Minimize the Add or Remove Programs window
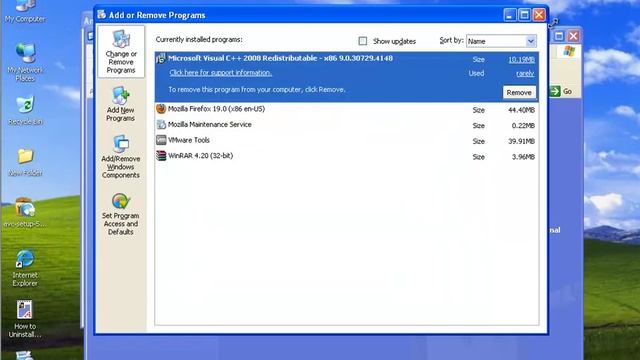640x360 pixels. [x=509, y=15]
